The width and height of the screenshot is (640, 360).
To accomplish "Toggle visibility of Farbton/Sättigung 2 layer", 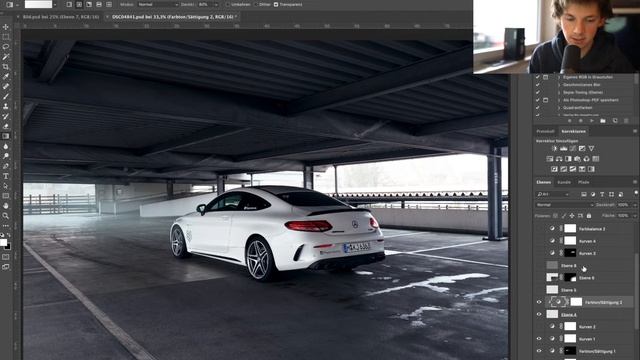I will tap(539, 302).
